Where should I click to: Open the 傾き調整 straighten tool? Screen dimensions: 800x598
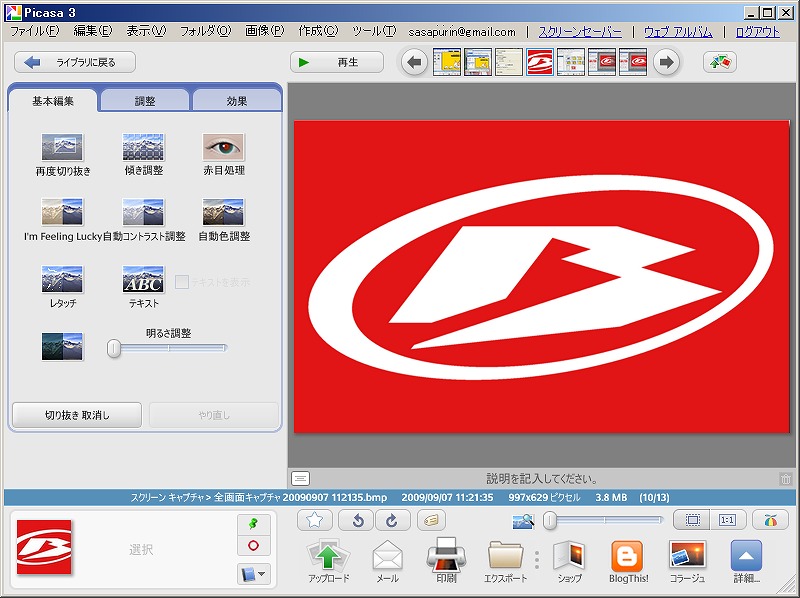click(143, 147)
